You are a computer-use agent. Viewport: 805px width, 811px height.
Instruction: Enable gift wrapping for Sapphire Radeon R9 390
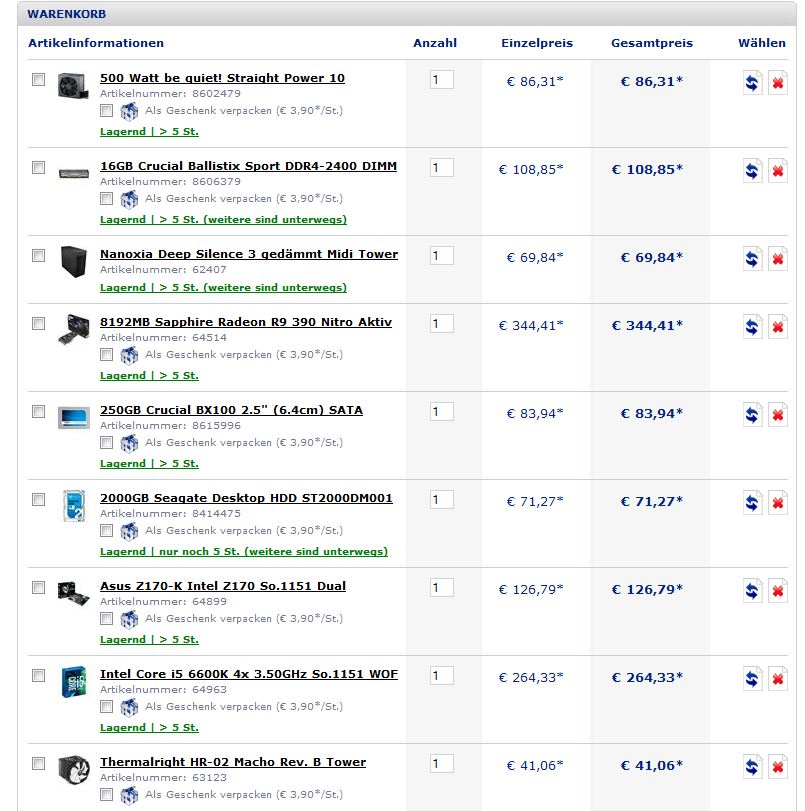107,354
